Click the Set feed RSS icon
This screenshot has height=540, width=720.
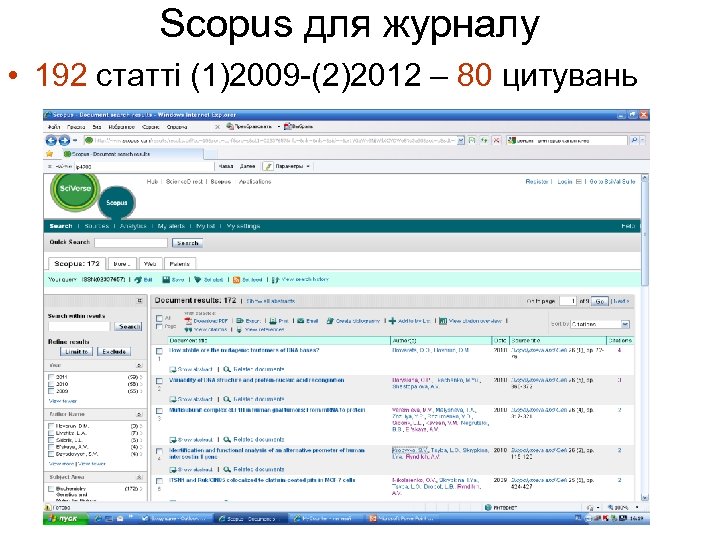[x=236, y=280]
